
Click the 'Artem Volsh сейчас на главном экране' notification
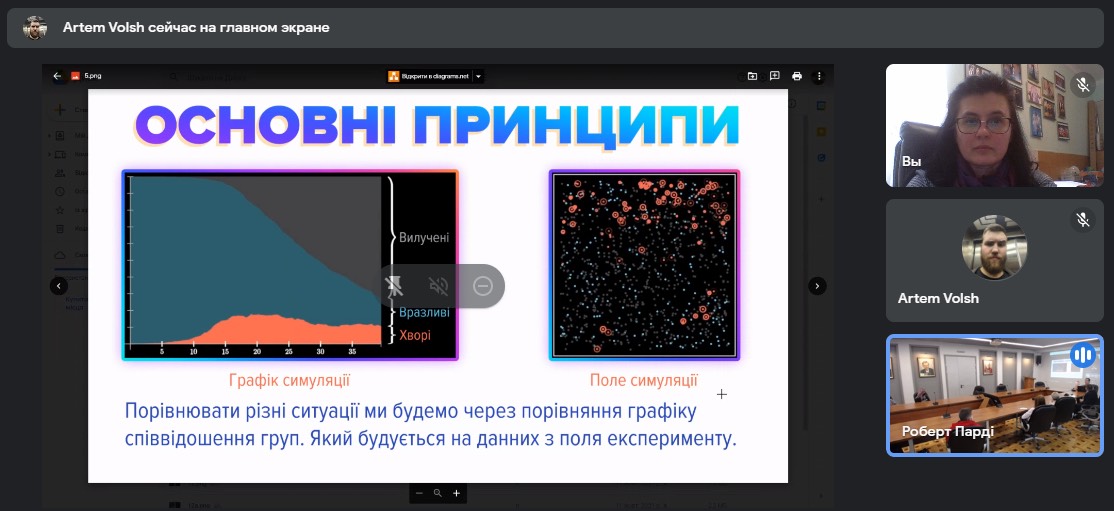click(195, 28)
